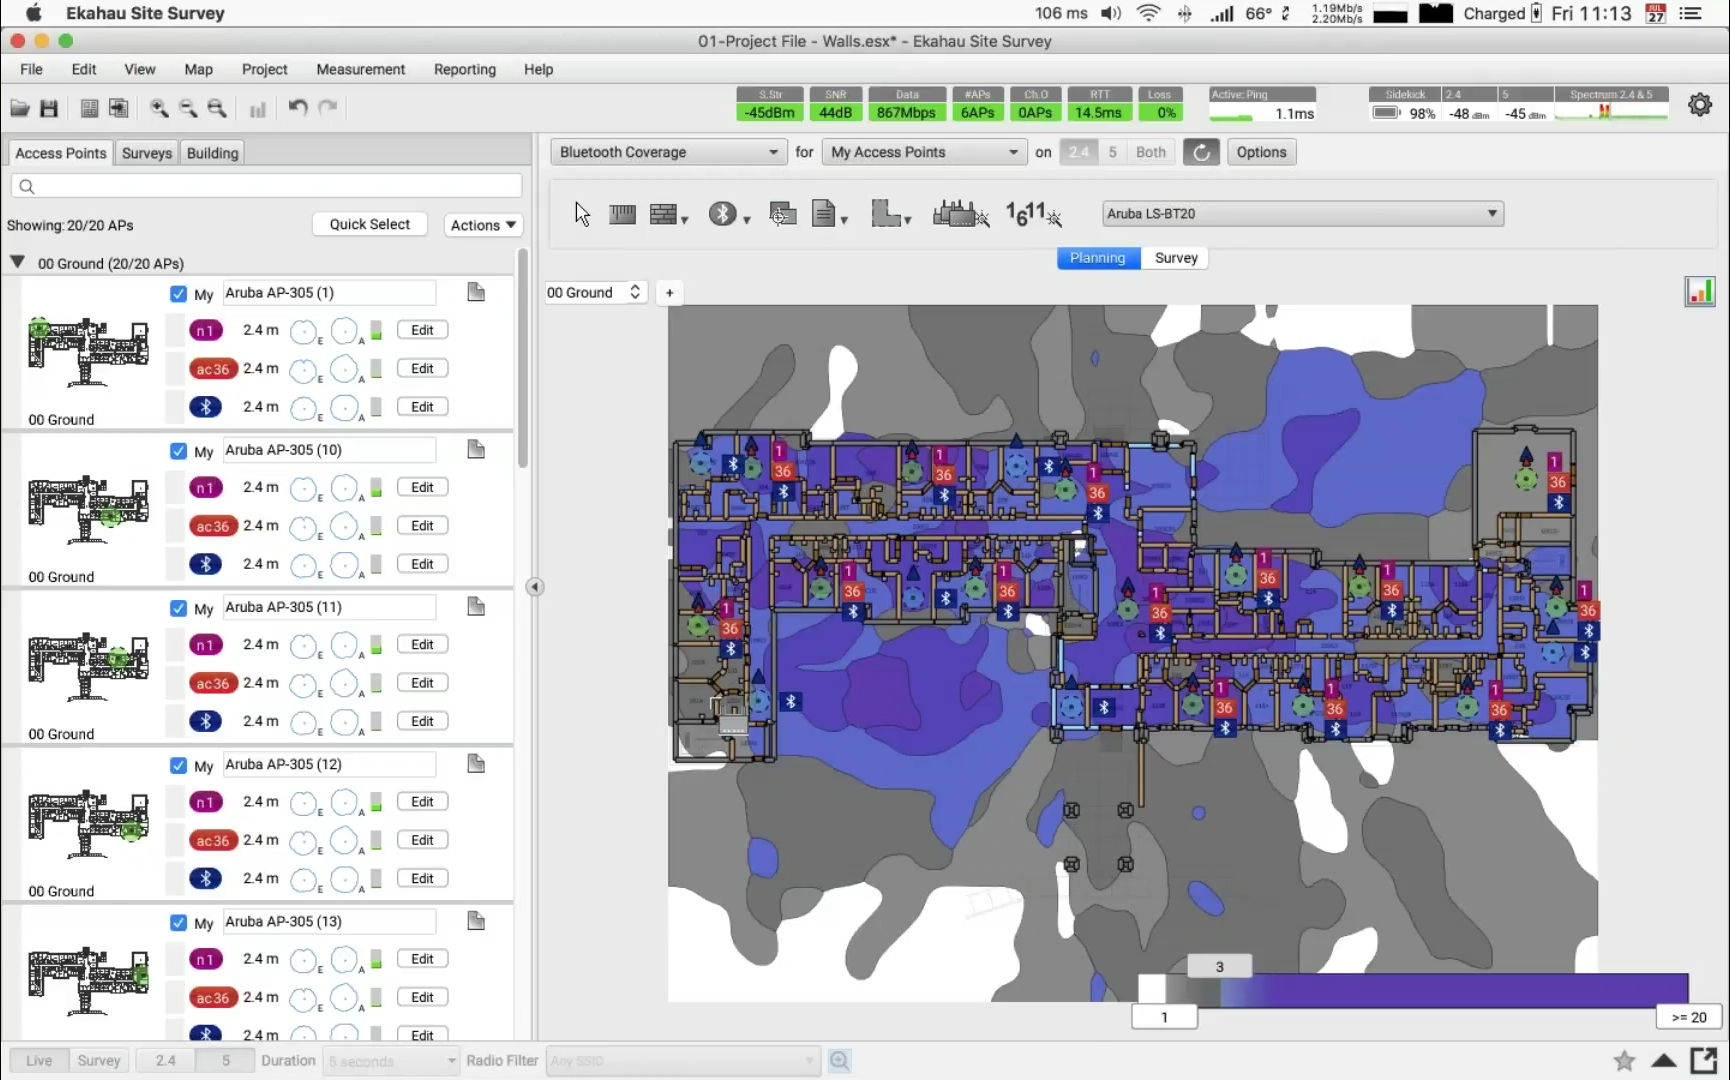Click the refresh visualization button
Viewport: 1730px width, 1080px height.
click(x=1201, y=152)
